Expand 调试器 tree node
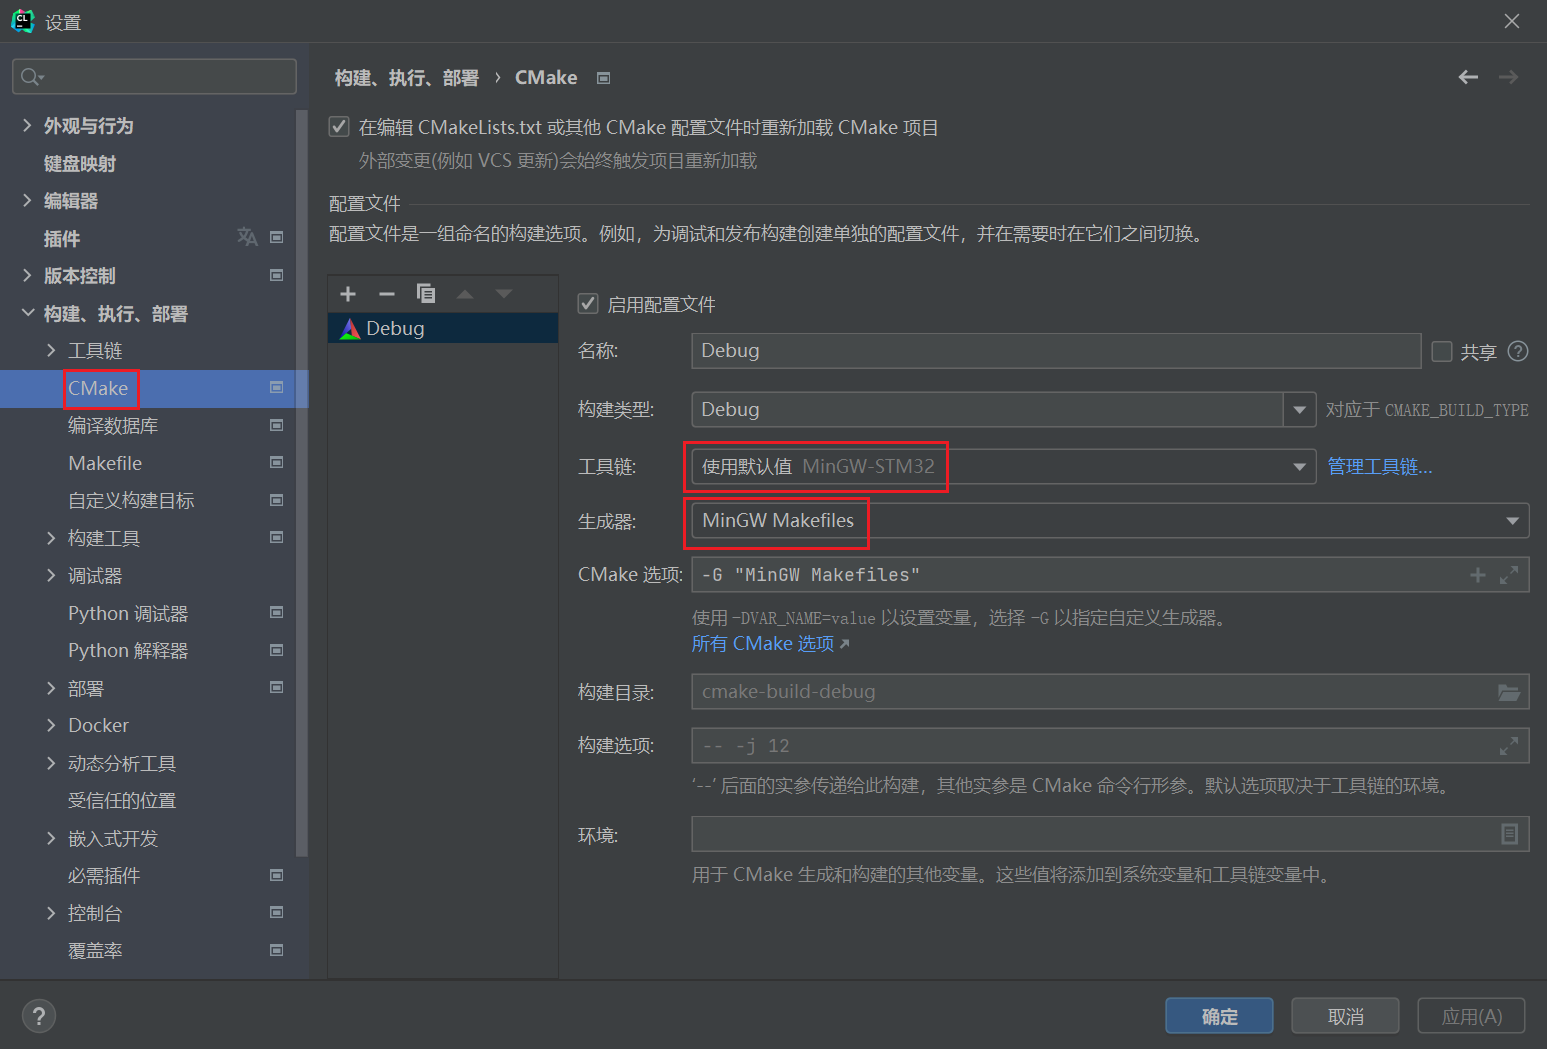This screenshot has width=1547, height=1049. (x=51, y=575)
